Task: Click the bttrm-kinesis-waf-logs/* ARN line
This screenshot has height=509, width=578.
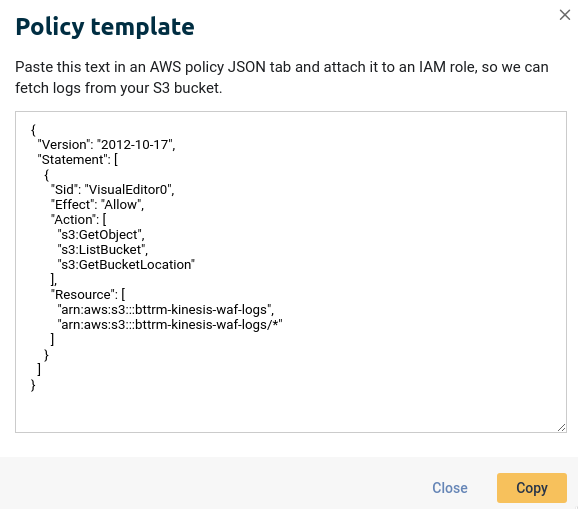Action: (x=170, y=325)
